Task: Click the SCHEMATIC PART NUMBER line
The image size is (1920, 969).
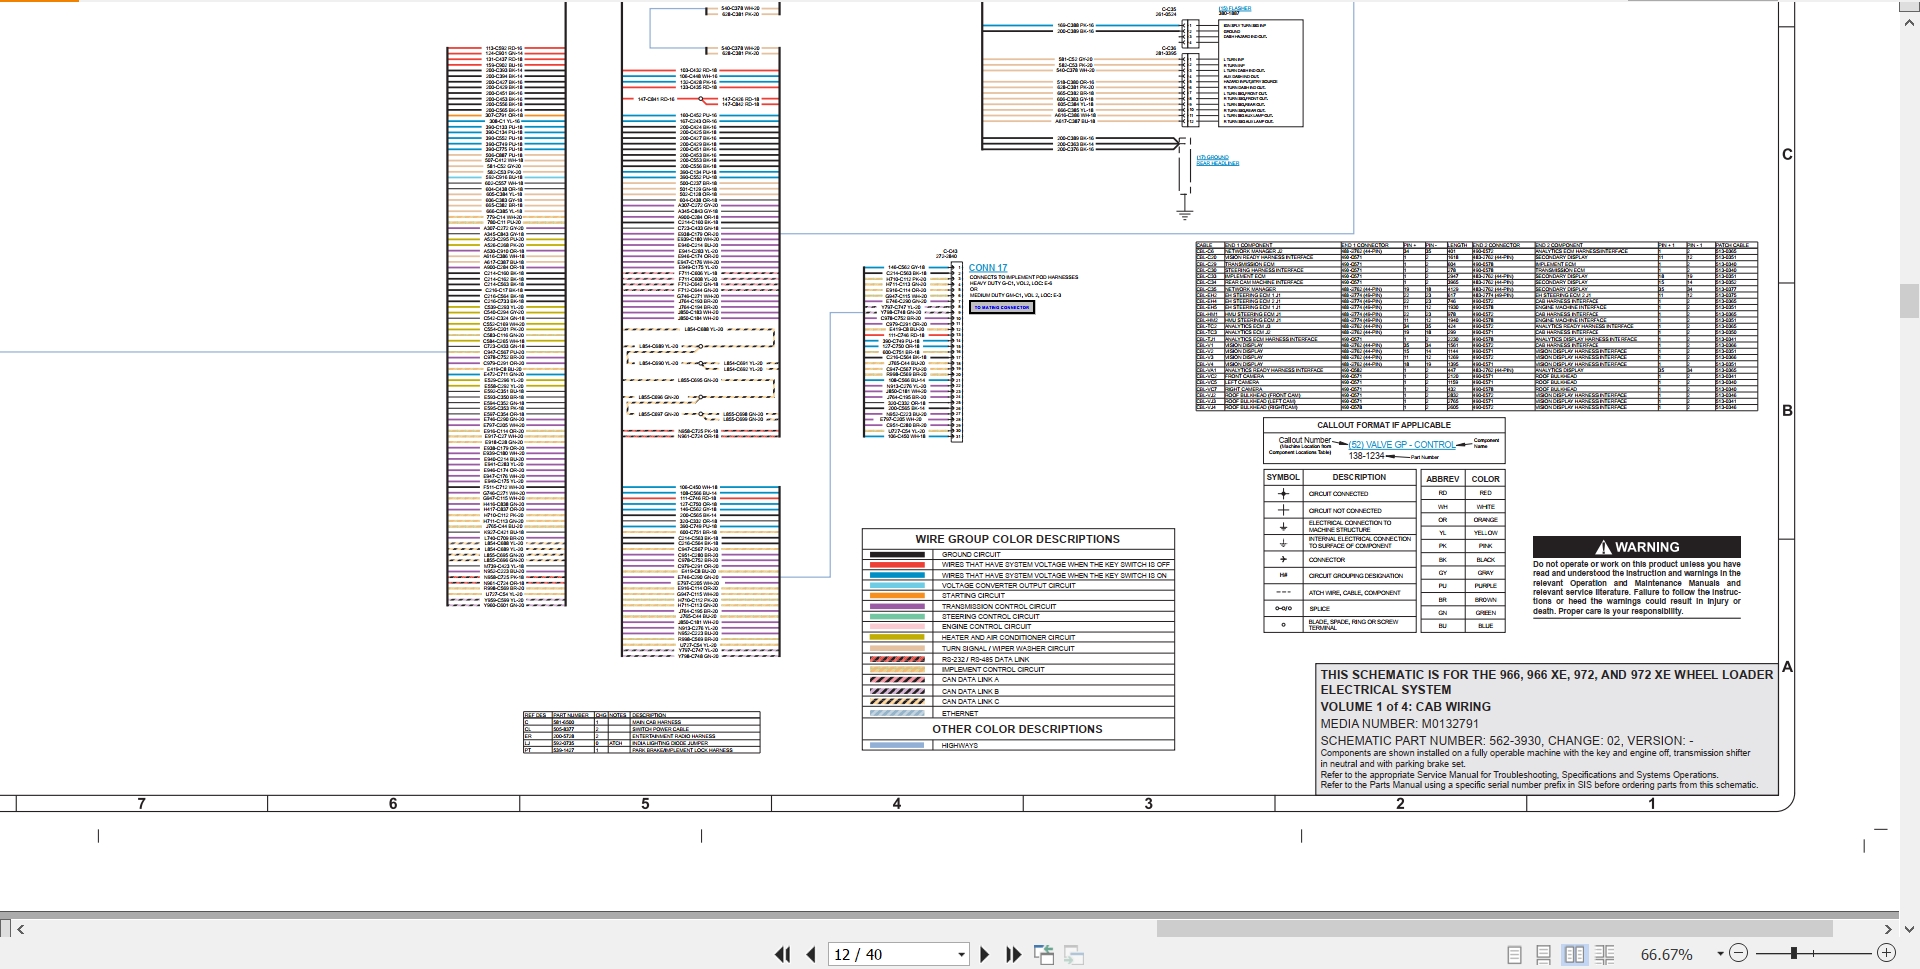Action: point(1507,741)
